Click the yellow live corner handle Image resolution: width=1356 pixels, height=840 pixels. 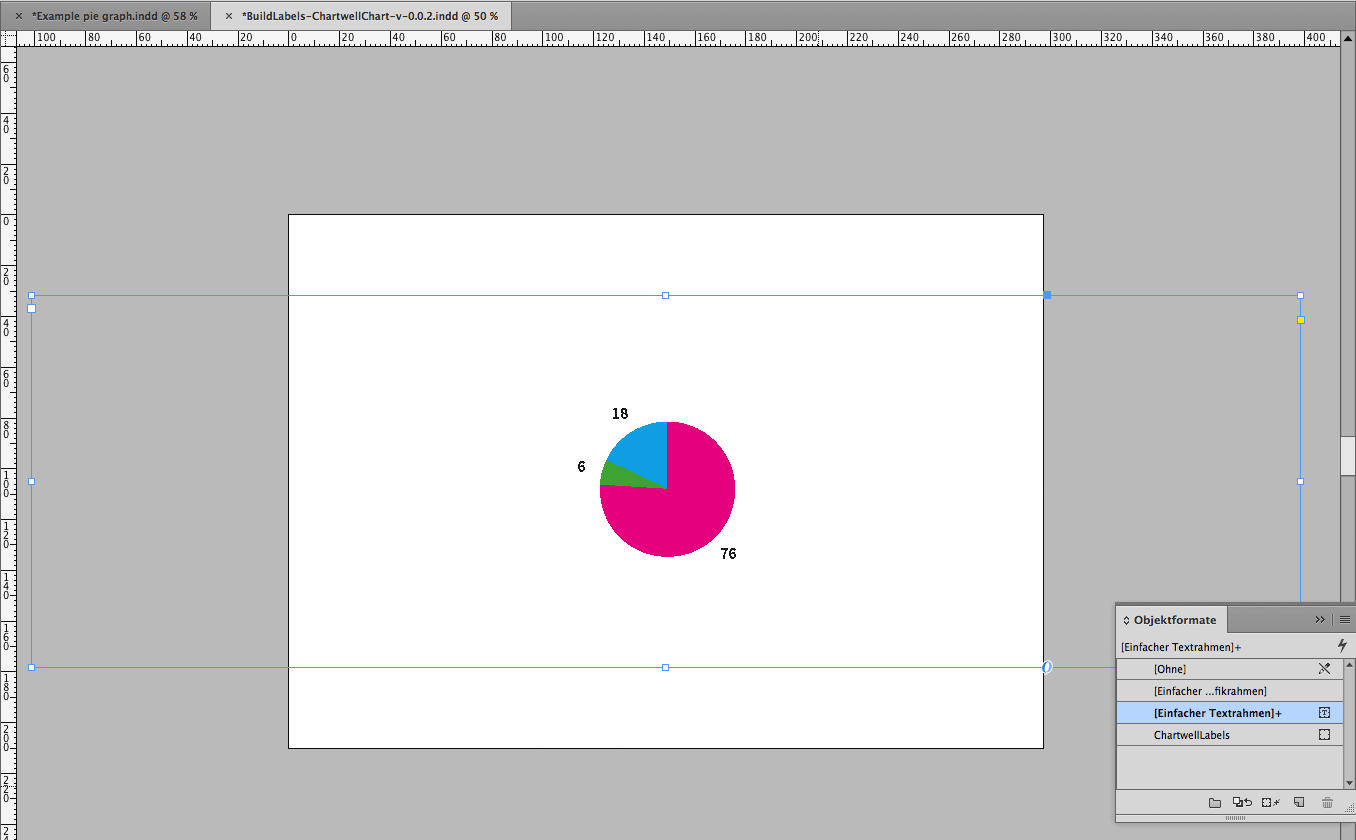[x=1301, y=320]
